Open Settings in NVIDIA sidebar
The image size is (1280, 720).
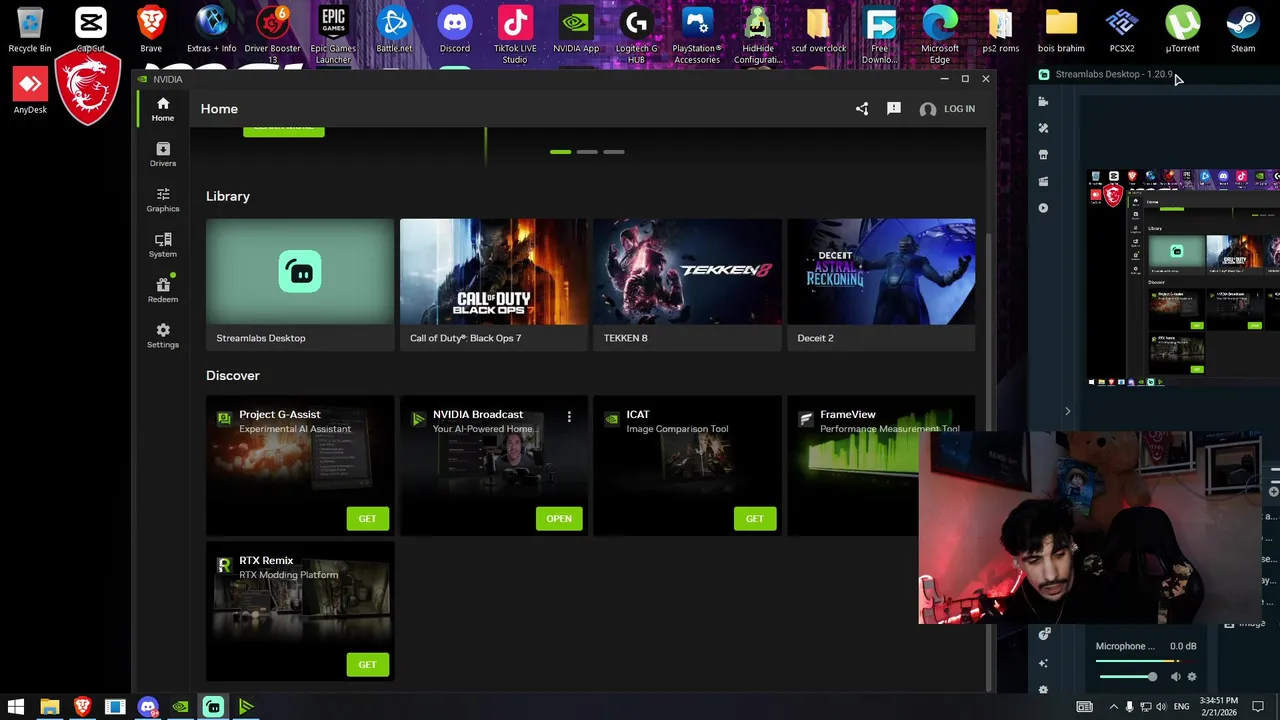pyautogui.click(x=163, y=336)
